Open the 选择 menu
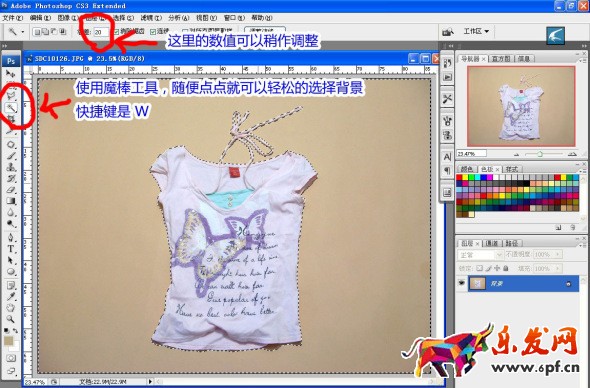The image size is (590, 388). click(x=123, y=18)
